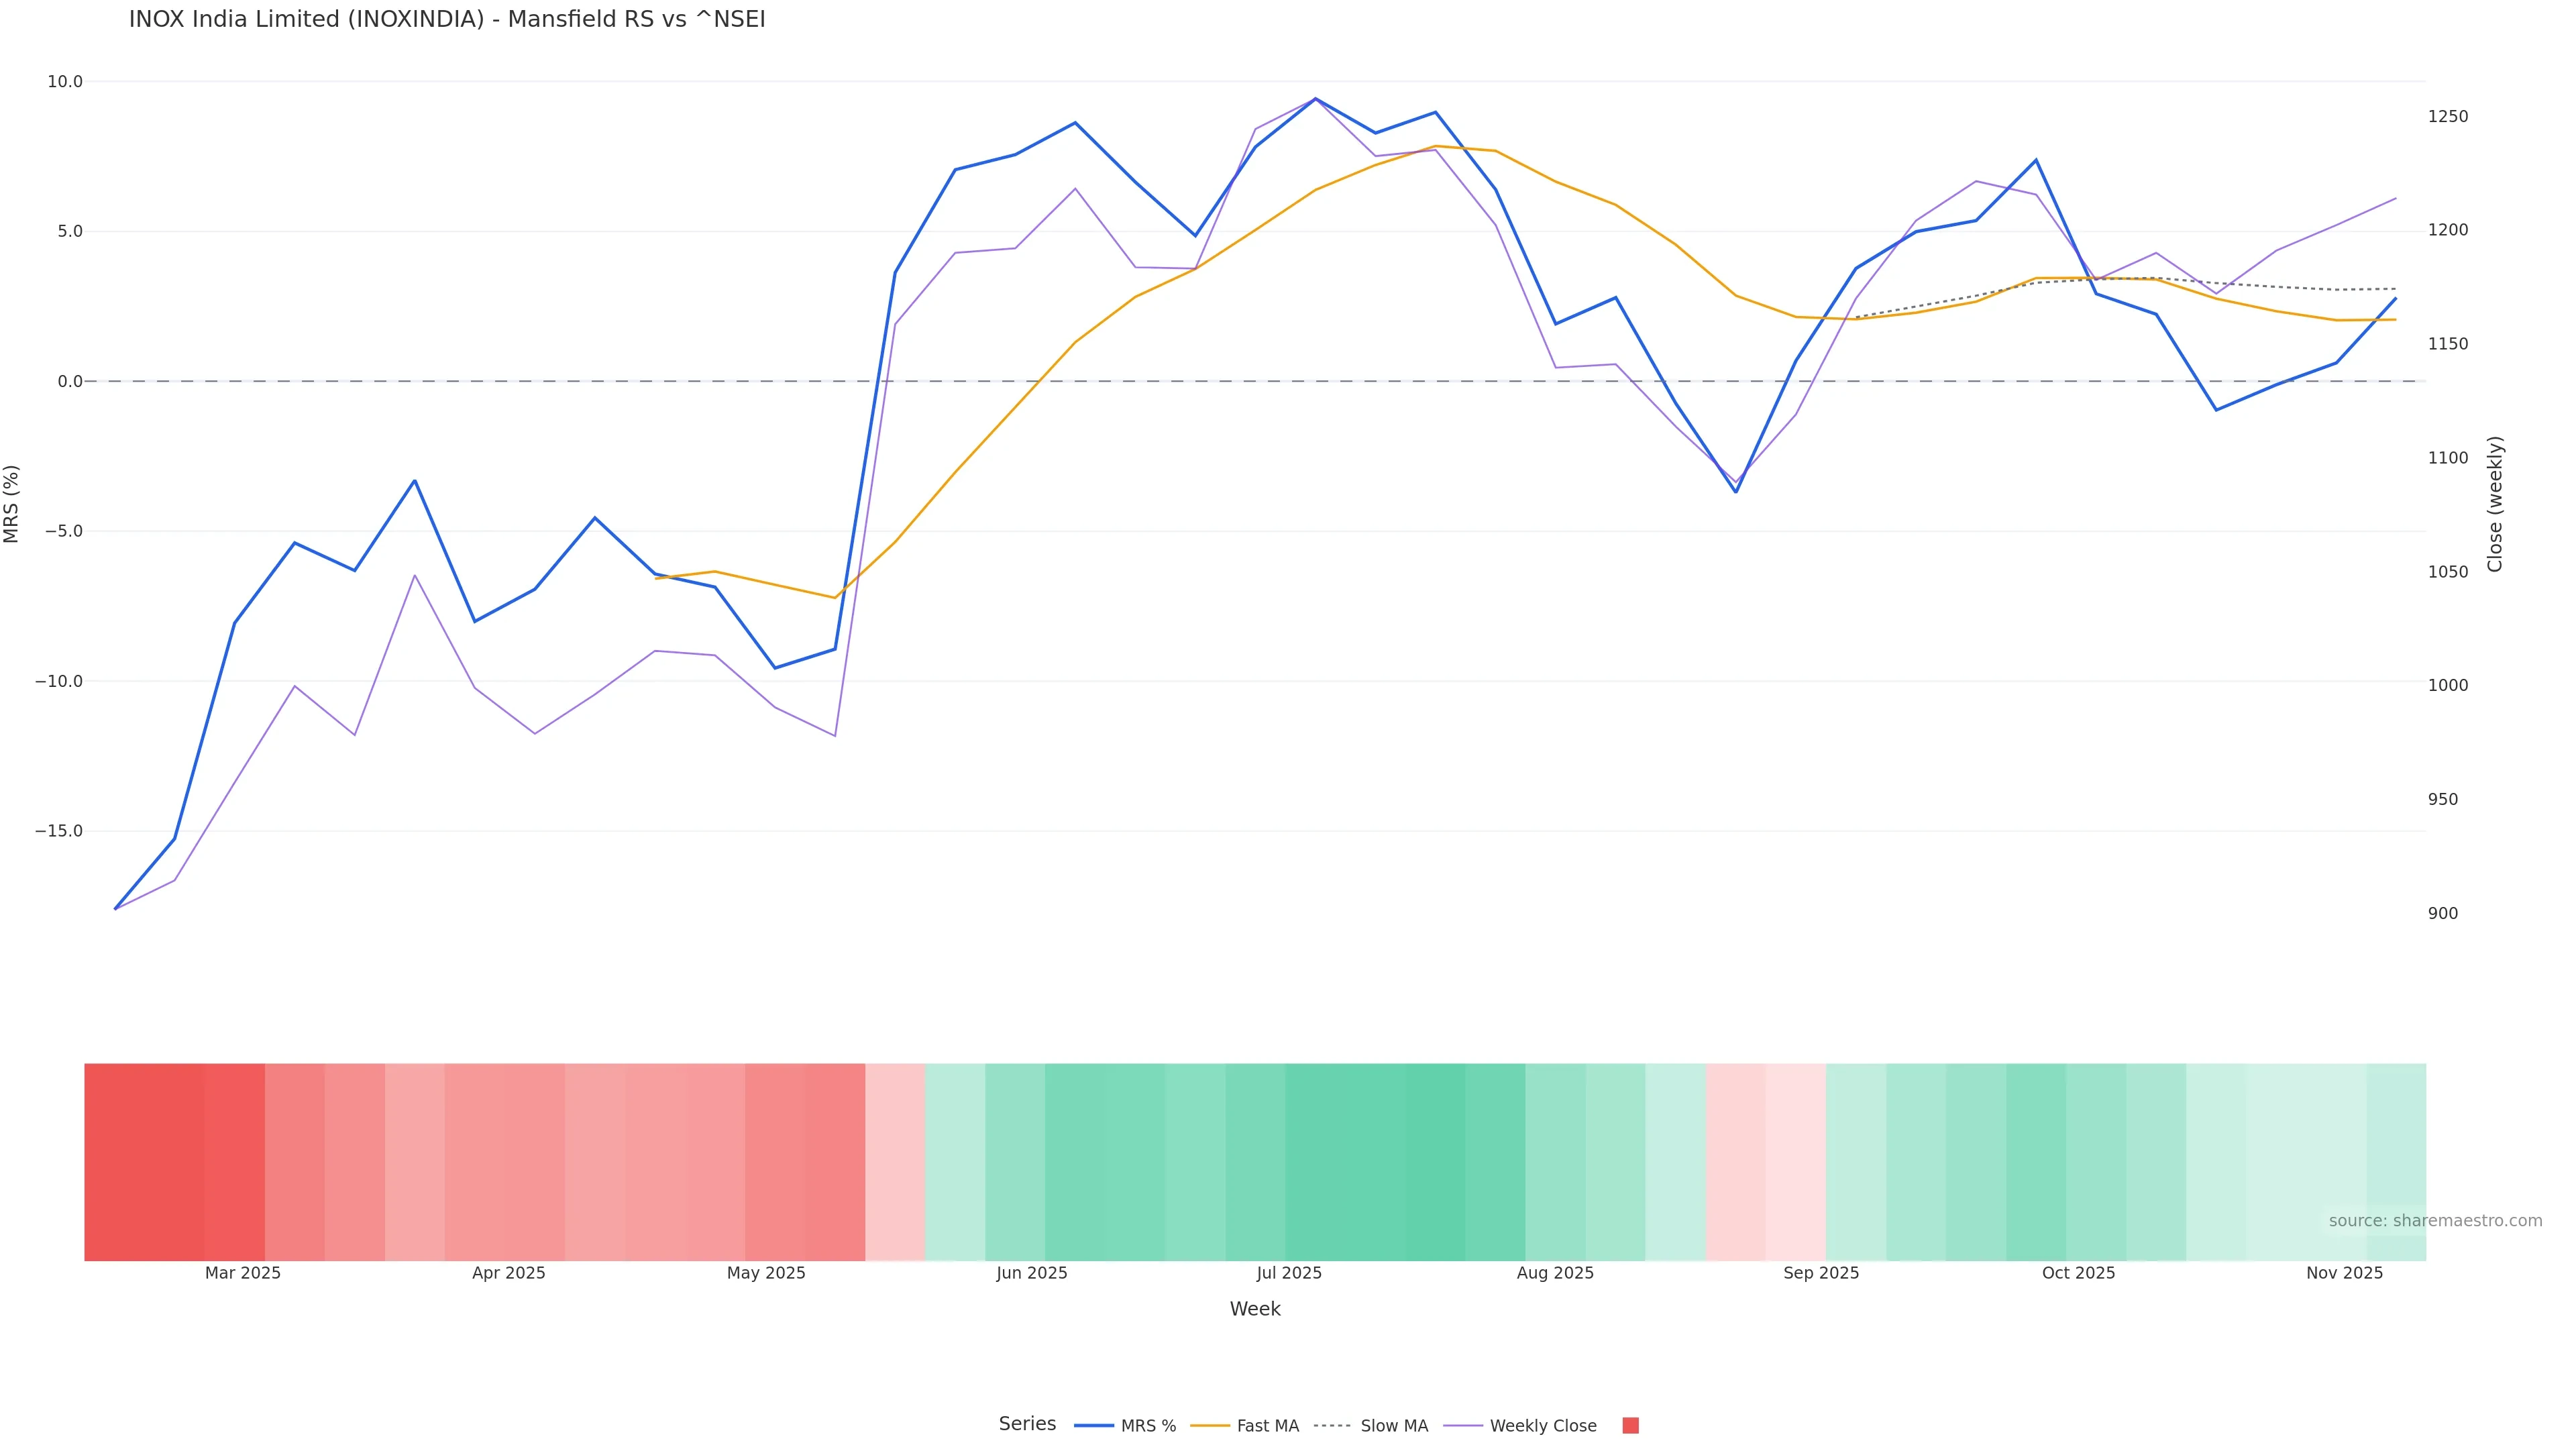Click the orange Fast MA legend line marker
Screen dimensions: 2576x1449
coord(1210,1426)
